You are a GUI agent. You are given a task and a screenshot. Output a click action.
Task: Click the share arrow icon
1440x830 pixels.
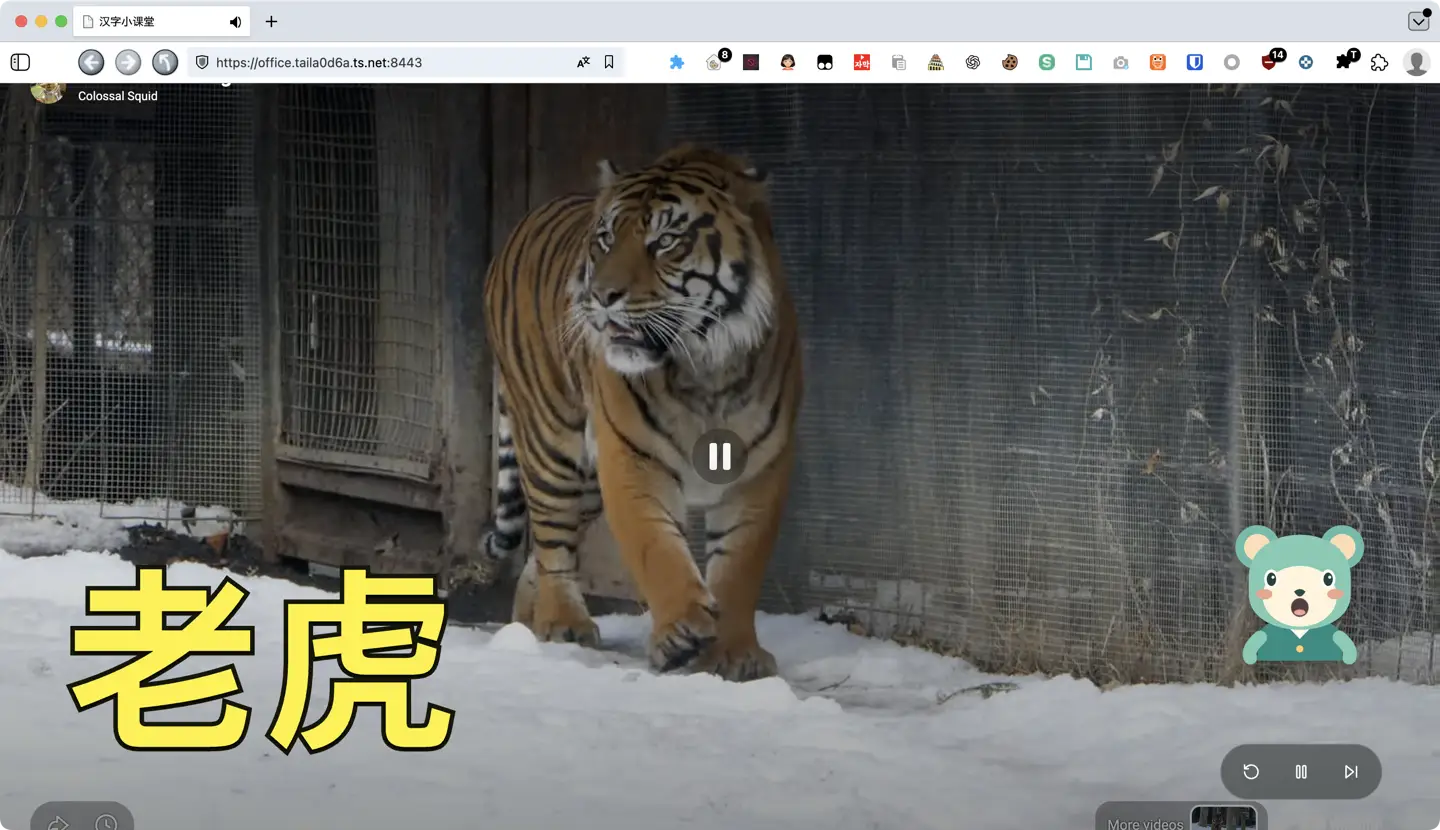[x=59, y=822]
